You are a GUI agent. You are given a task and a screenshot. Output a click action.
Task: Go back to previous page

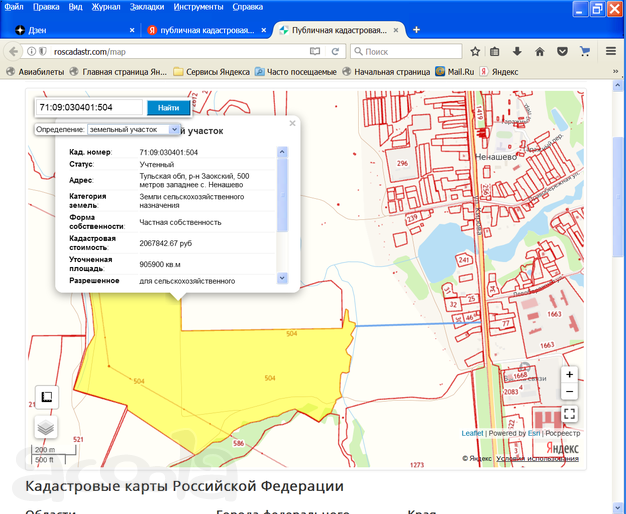click(x=13, y=52)
